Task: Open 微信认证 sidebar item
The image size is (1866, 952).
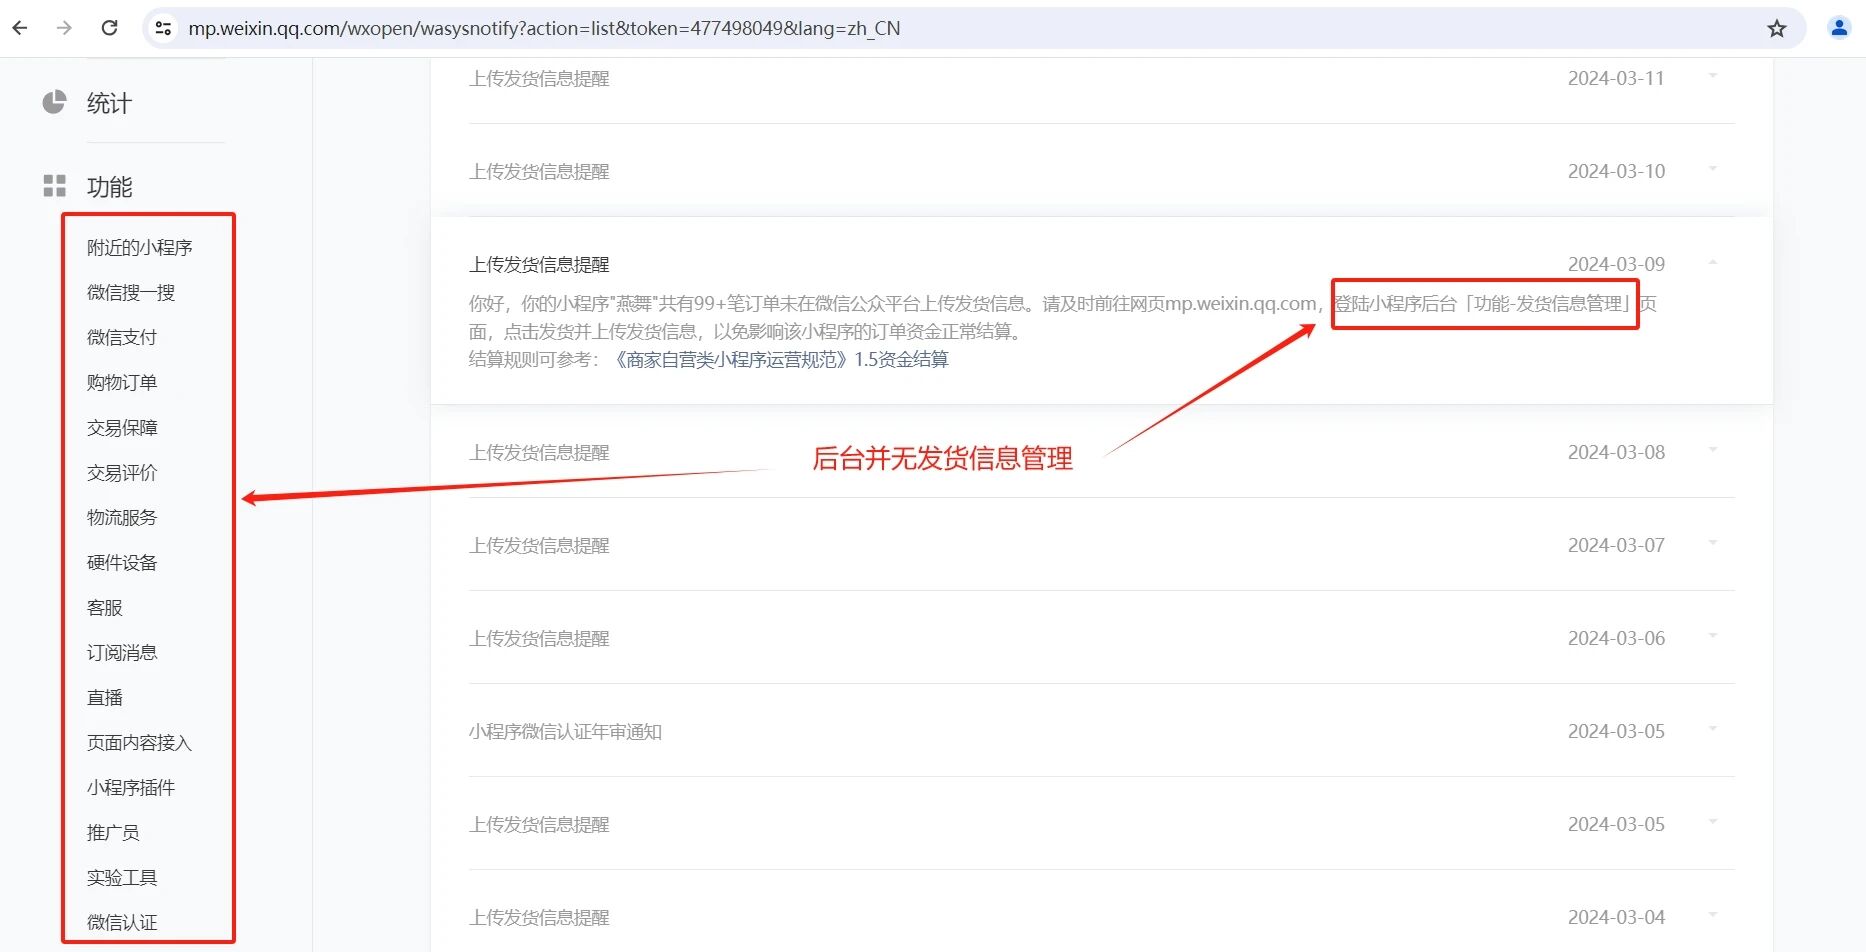Action: (x=122, y=922)
